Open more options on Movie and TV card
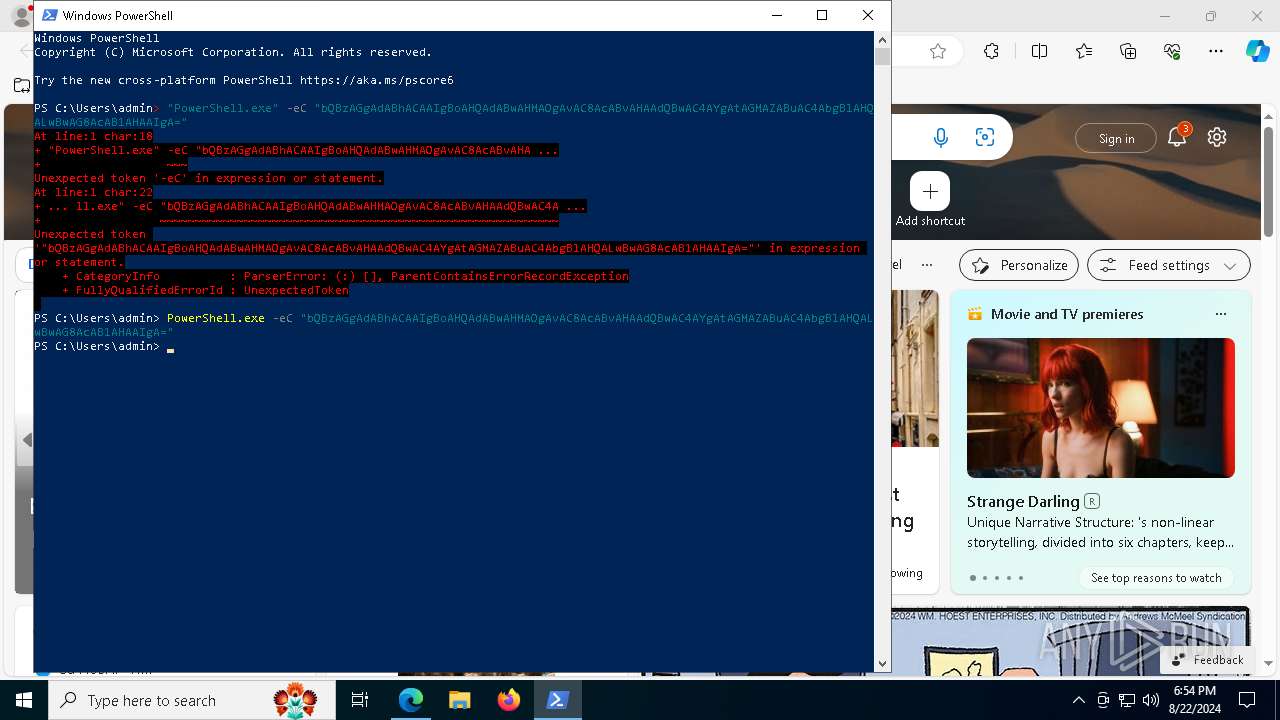The image size is (1280, 720). (x=1220, y=314)
